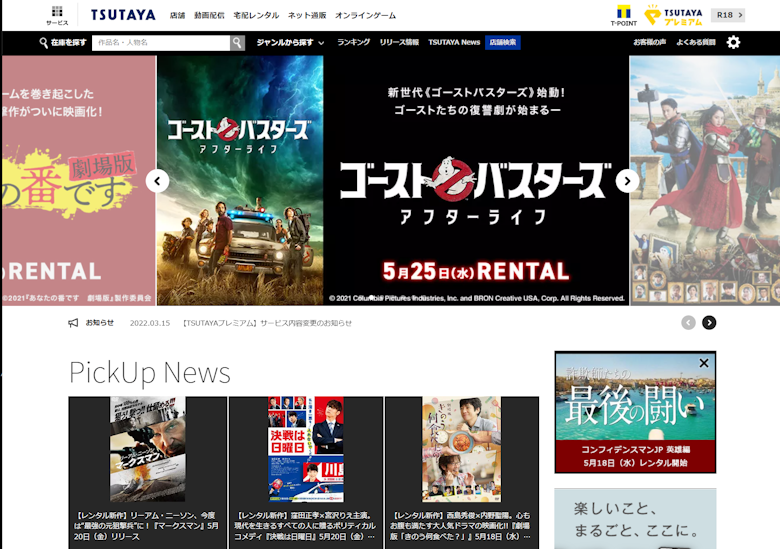Read the 窪田正孝×宮沢りえ article text
The height and width of the screenshot is (549, 780).
(305, 526)
